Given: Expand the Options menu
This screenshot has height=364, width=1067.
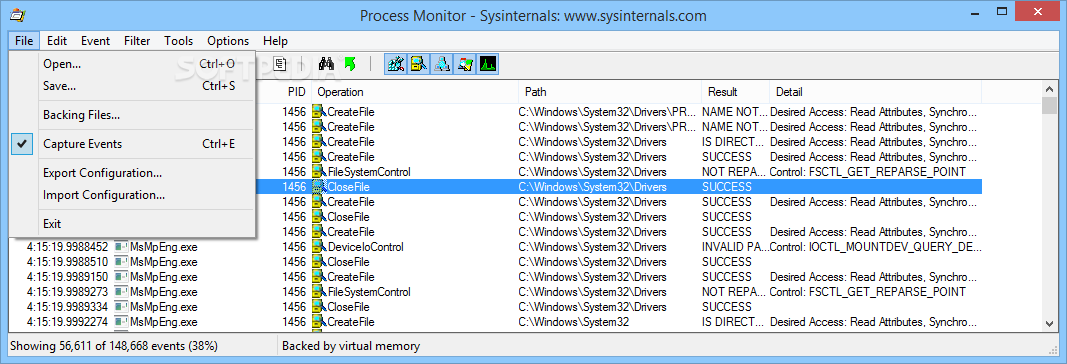Looking at the screenshot, I should (x=228, y=41).
